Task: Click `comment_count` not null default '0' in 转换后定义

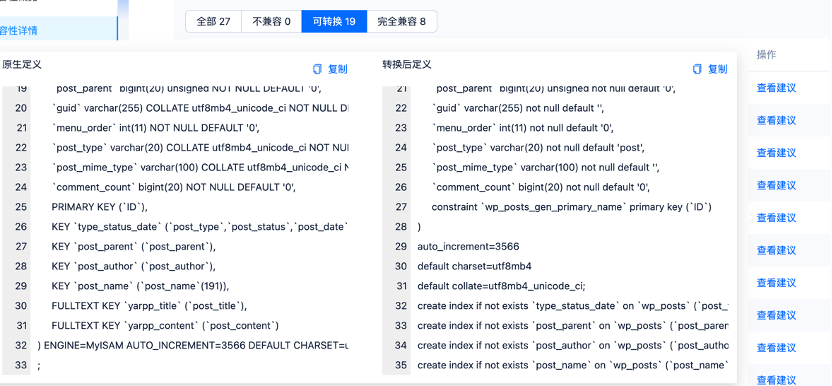Action: 541,187
